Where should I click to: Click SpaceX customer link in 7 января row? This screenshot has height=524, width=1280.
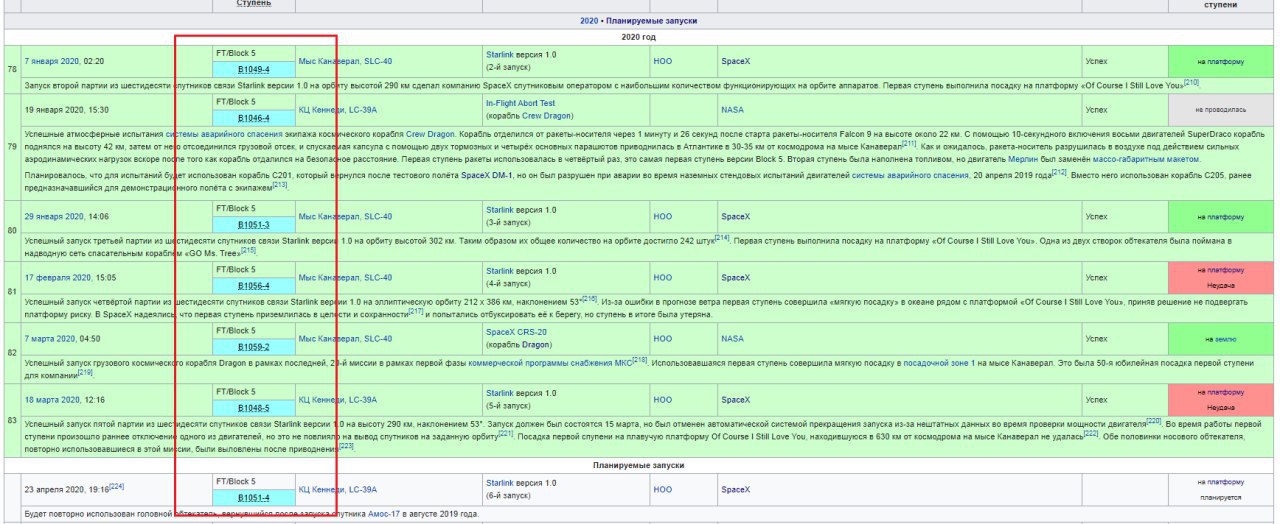[735, 61]
